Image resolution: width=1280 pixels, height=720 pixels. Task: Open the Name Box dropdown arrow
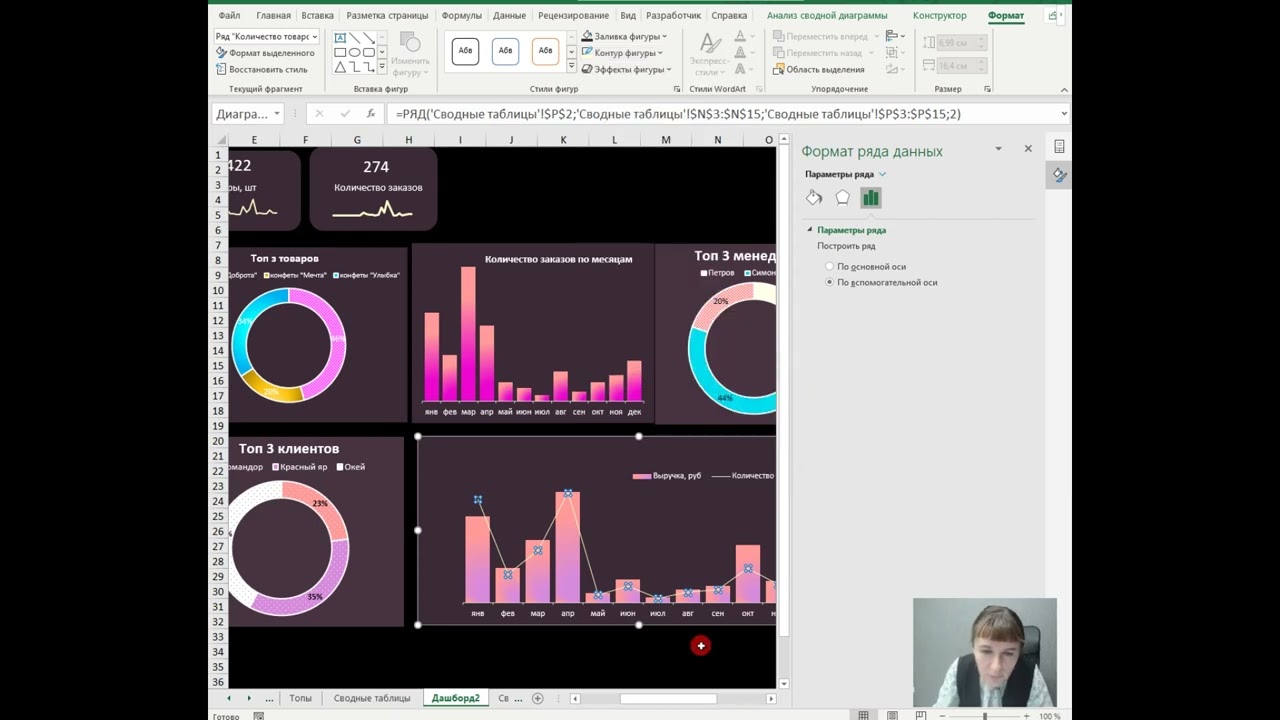(276, 114)
